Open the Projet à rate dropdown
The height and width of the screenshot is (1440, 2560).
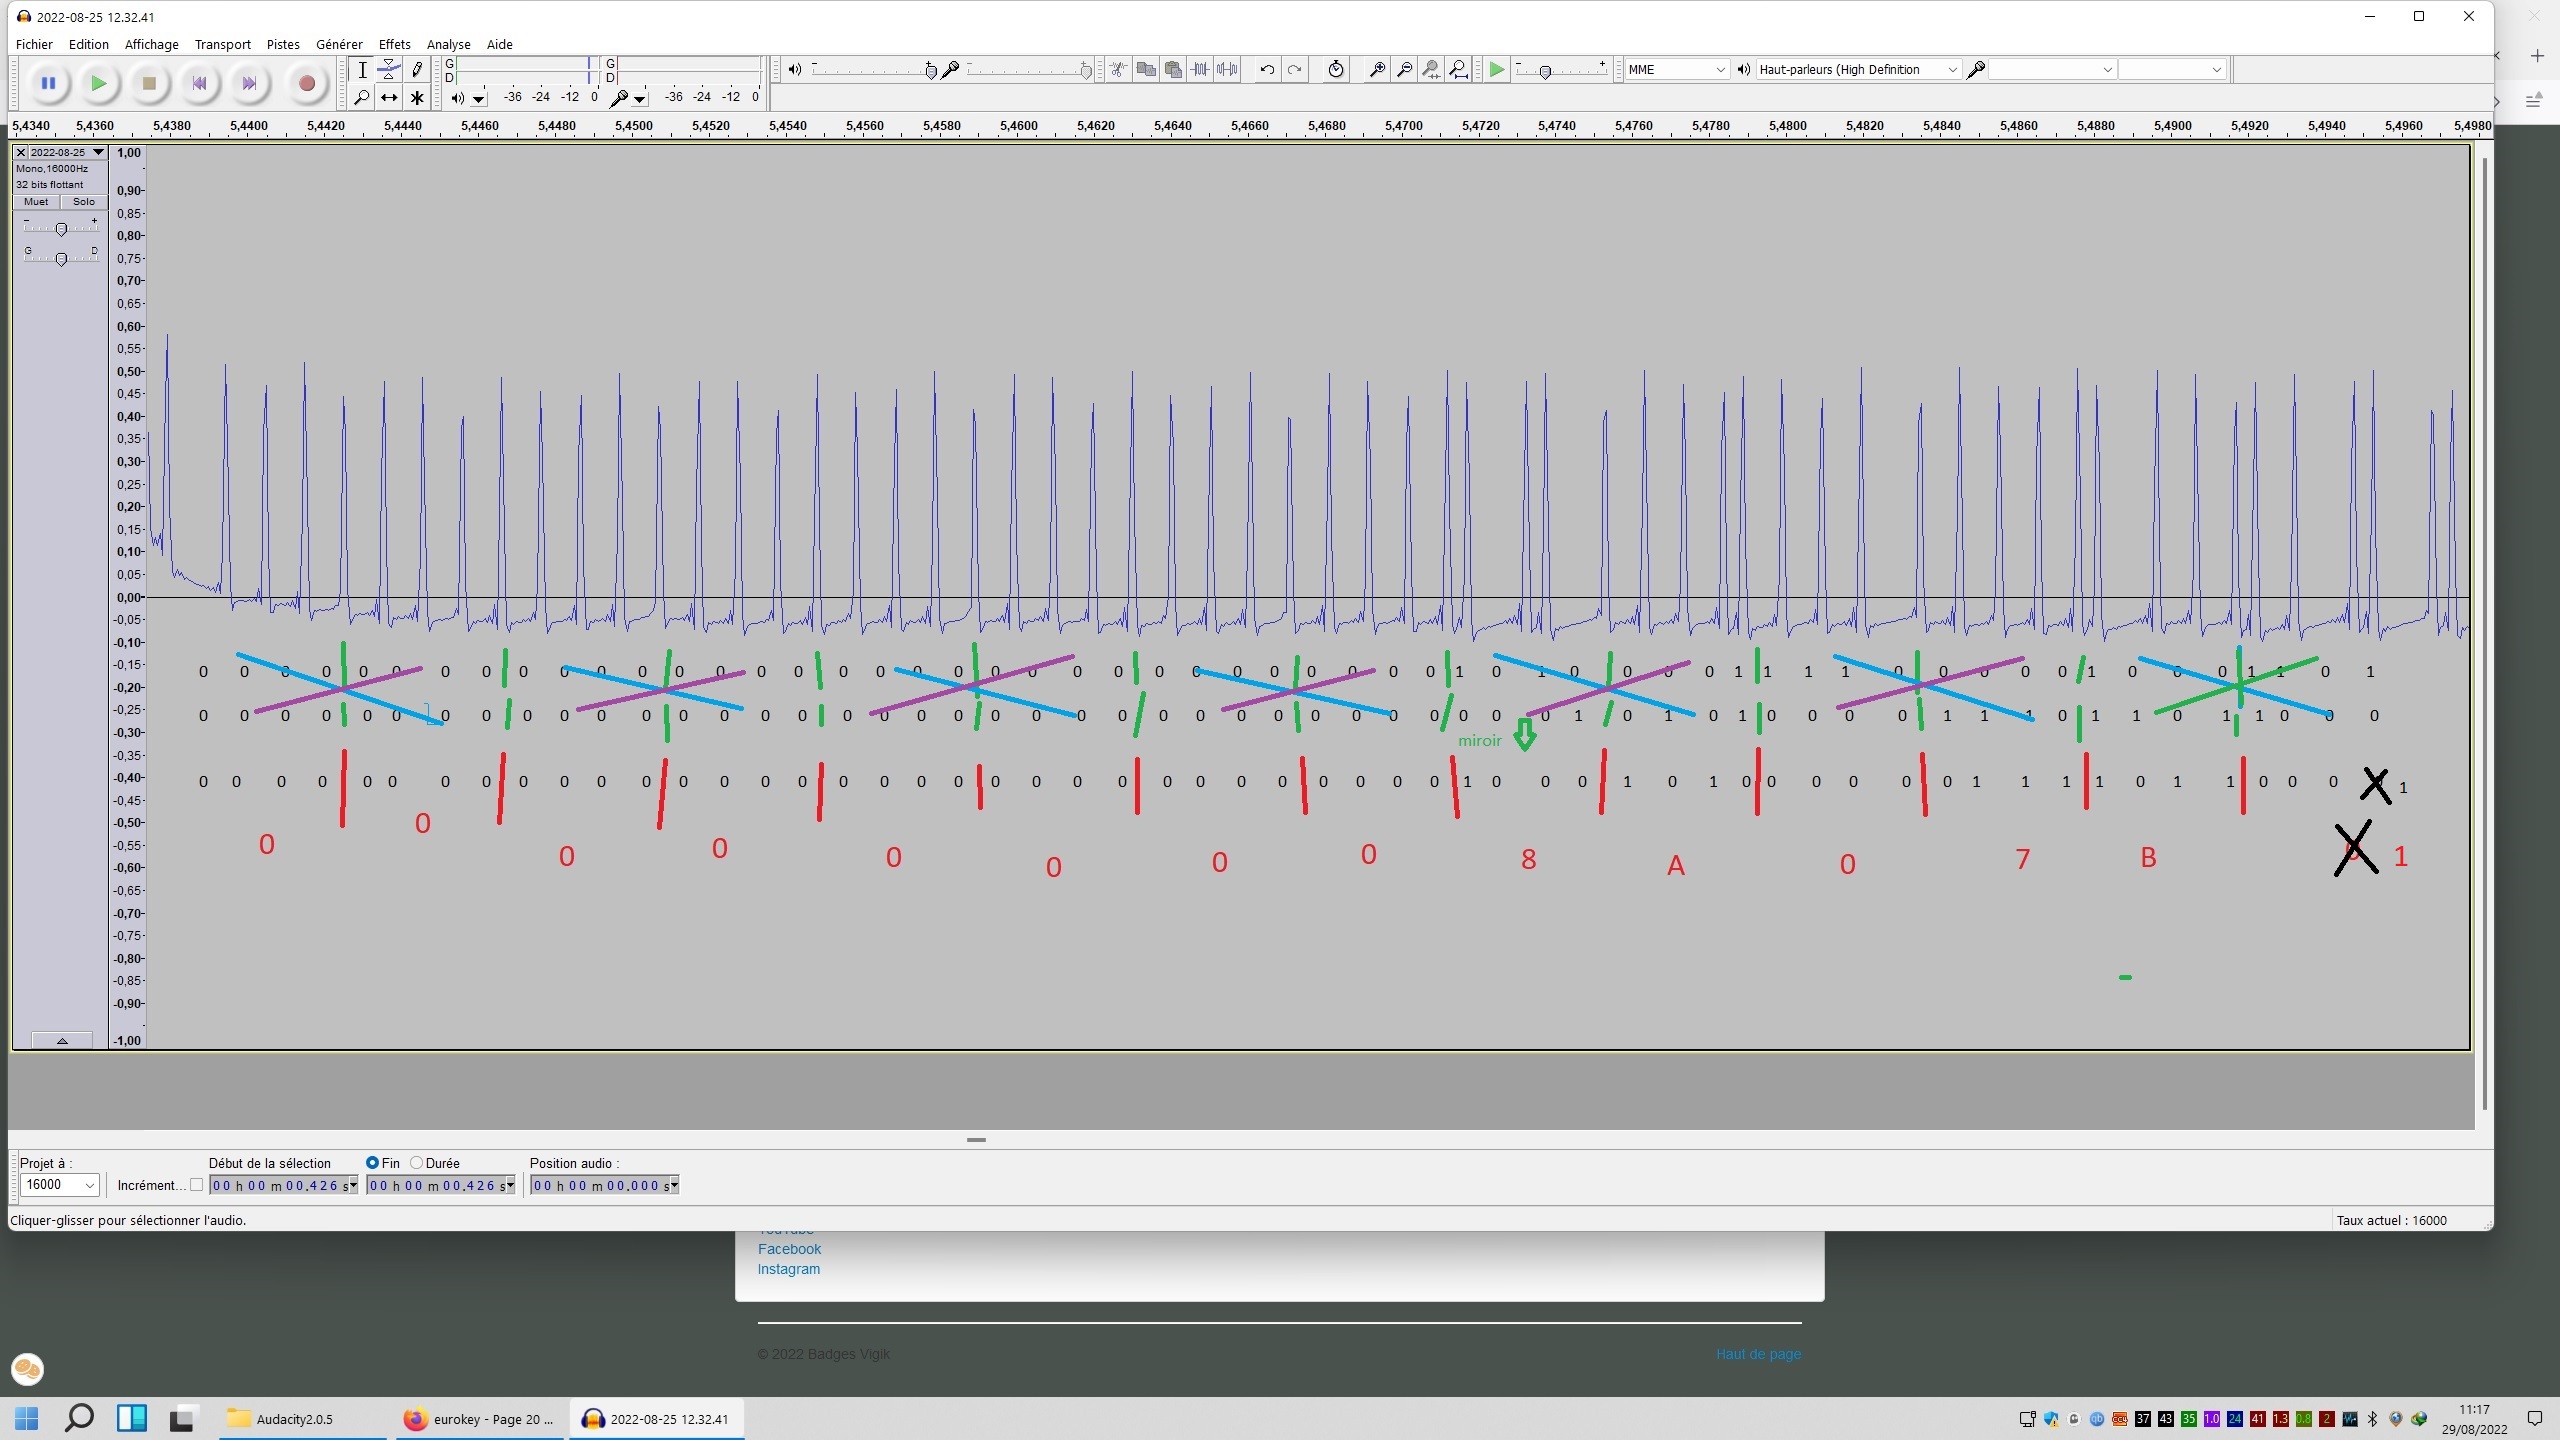tap(59, 1185)
